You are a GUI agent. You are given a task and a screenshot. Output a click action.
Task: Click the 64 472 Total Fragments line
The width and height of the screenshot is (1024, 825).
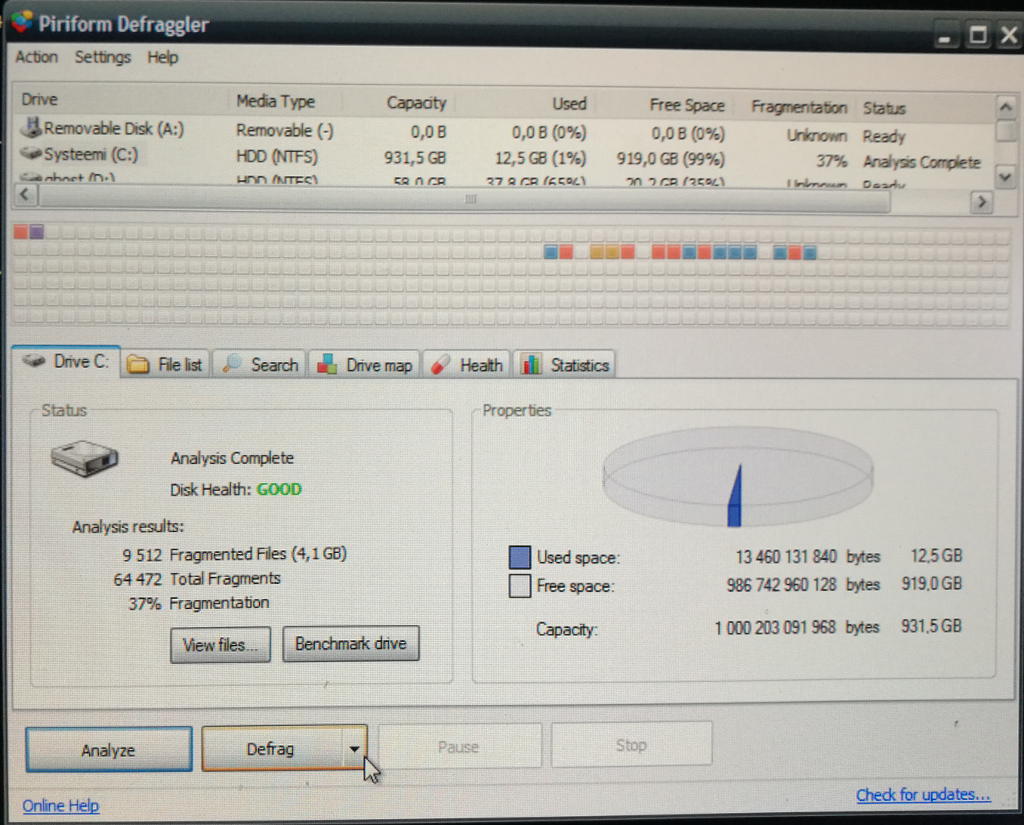coord(197,579)
